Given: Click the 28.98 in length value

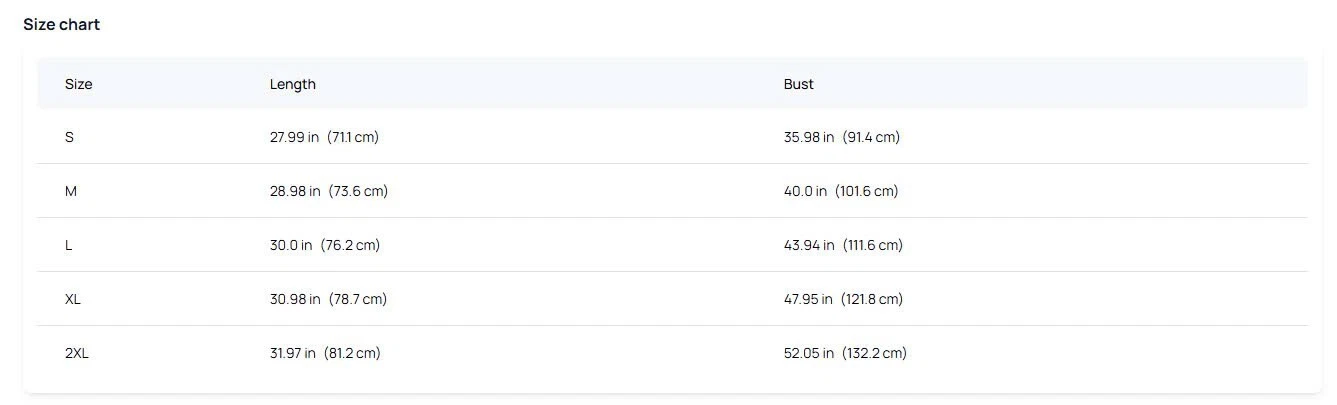Looking at the screenshot, I should click(295, 191).
